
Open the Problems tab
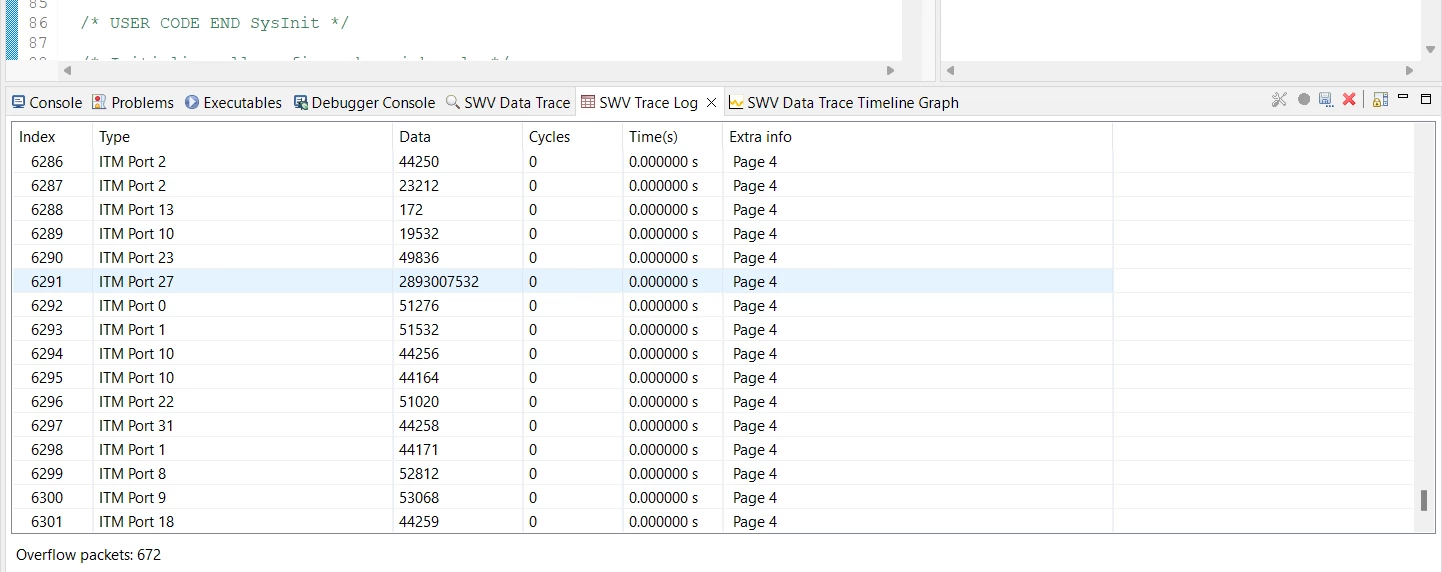(133, 102)
